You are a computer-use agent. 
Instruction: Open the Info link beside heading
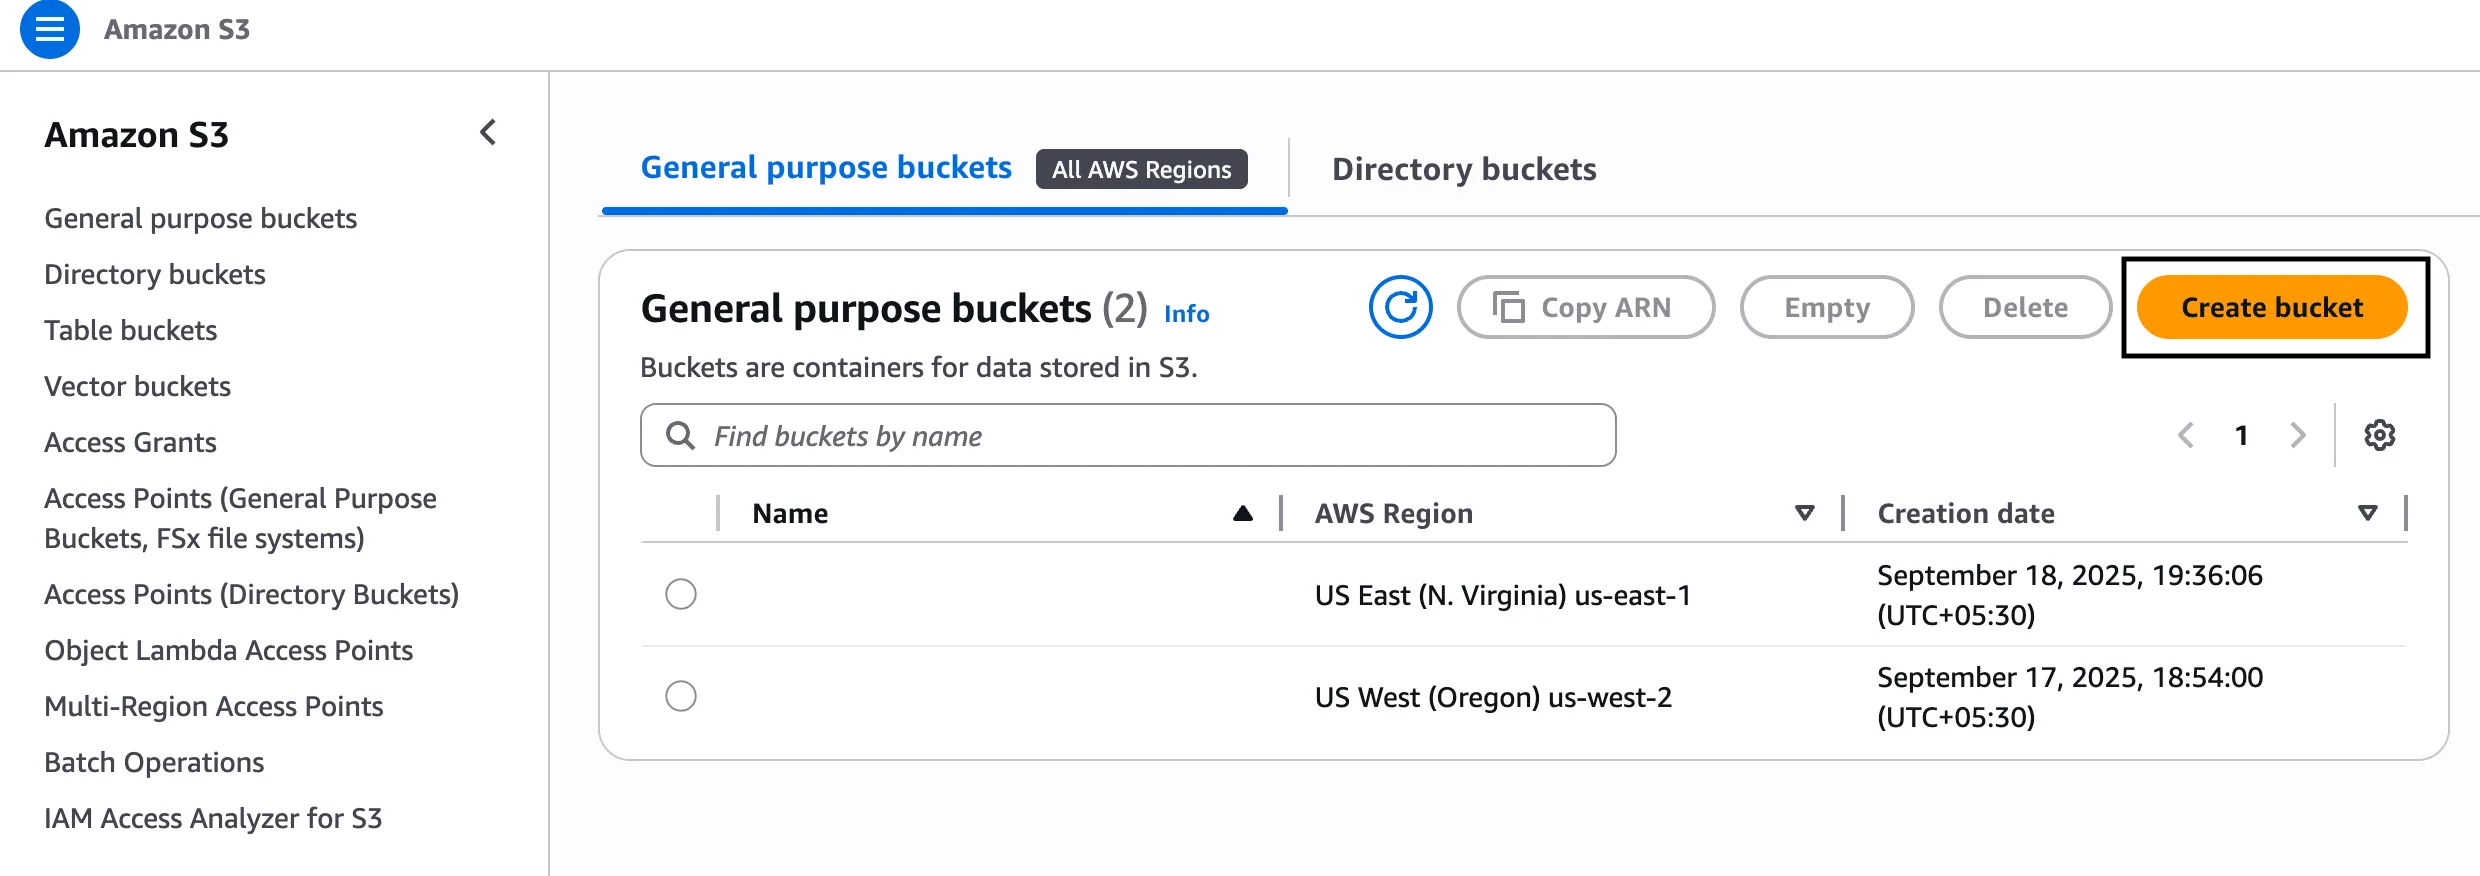click(1186, 314)
